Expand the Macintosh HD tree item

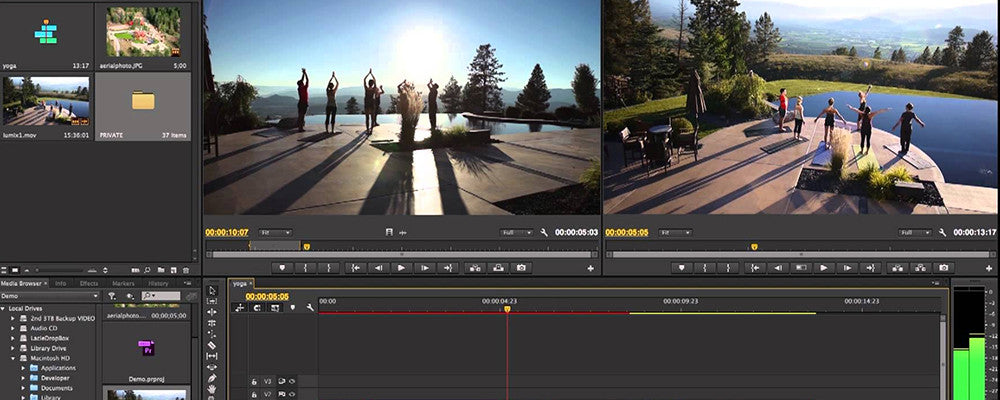(x=12, y=357)
